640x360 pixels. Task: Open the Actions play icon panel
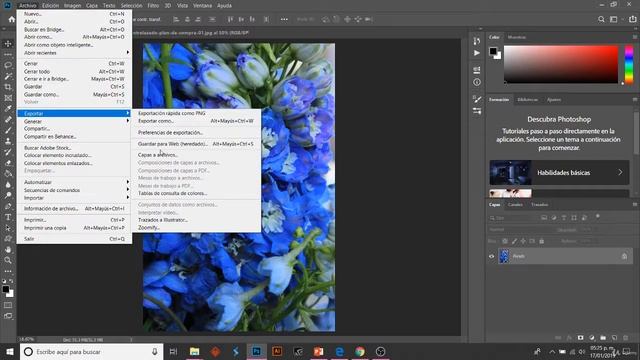pyautogui.click(x=477, y=53)
